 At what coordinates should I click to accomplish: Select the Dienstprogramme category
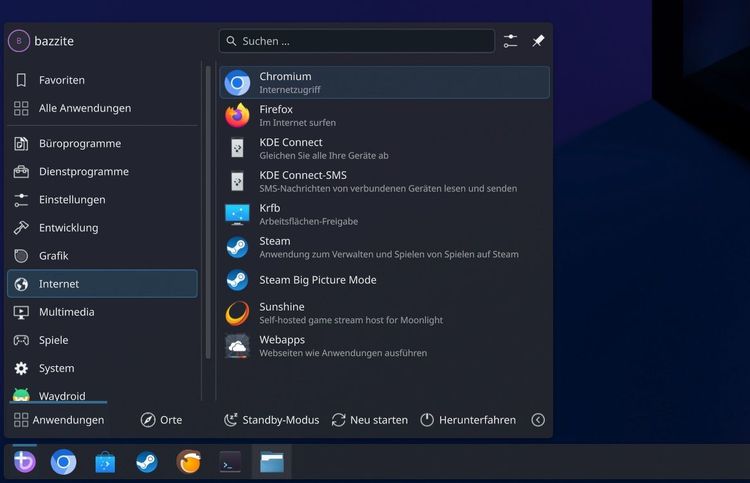(x=102, y=172)
